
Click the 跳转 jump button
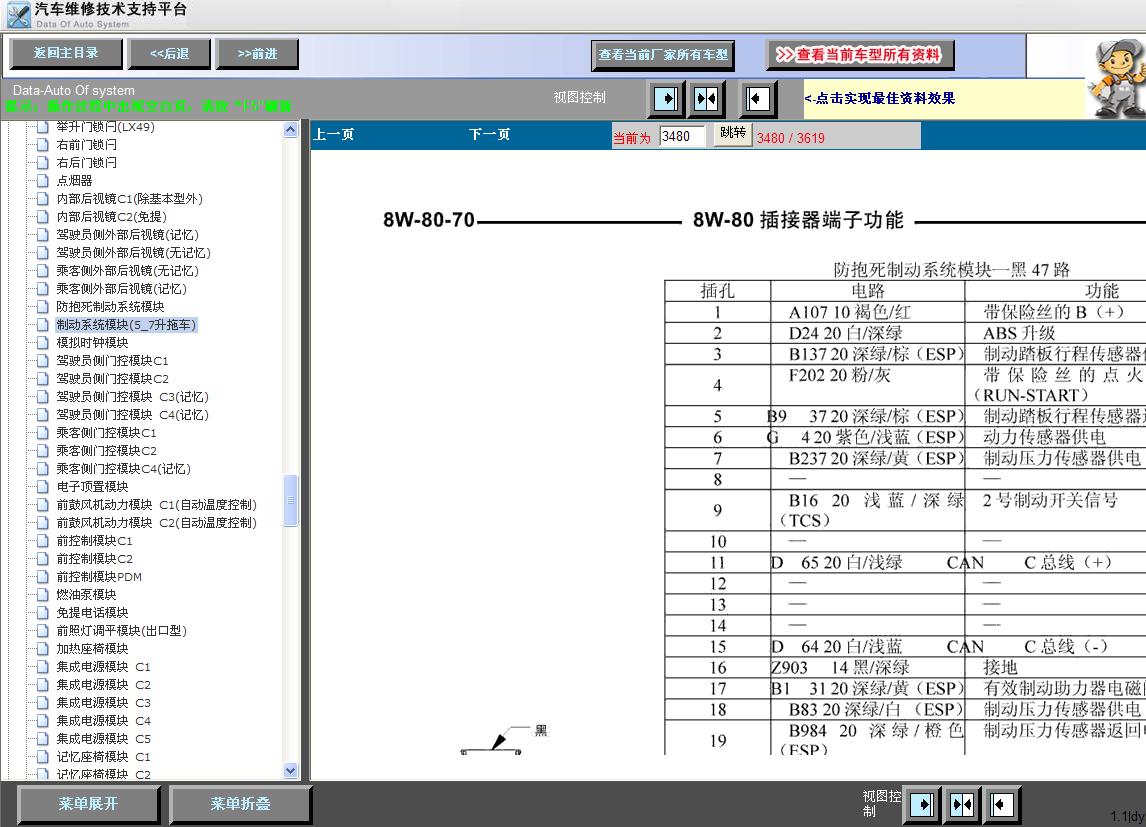tap(732, 134)
